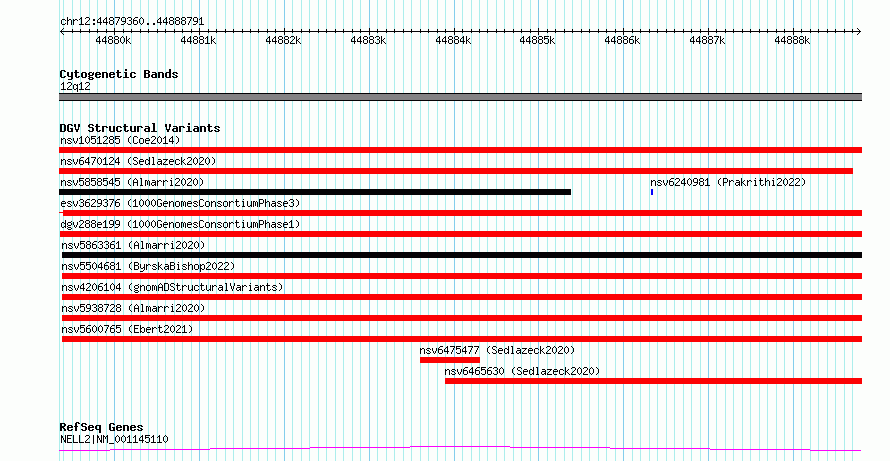The height and width of the screenshot is (461, 890).
Task: Open nsv5504681 (ByrskaBishop2022) label
Action: (x=148, y=266)
